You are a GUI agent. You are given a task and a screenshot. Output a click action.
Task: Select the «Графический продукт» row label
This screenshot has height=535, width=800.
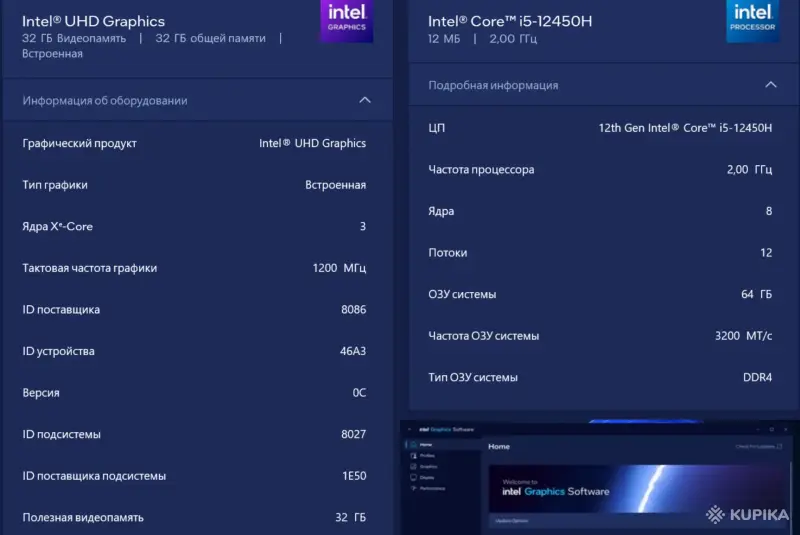(x=79, y=143)
